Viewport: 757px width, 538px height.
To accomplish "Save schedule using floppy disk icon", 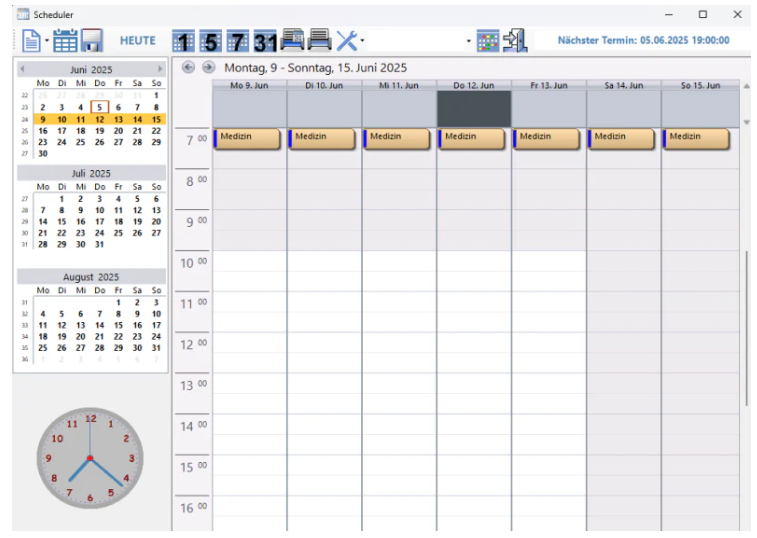I will click(92, 41).
